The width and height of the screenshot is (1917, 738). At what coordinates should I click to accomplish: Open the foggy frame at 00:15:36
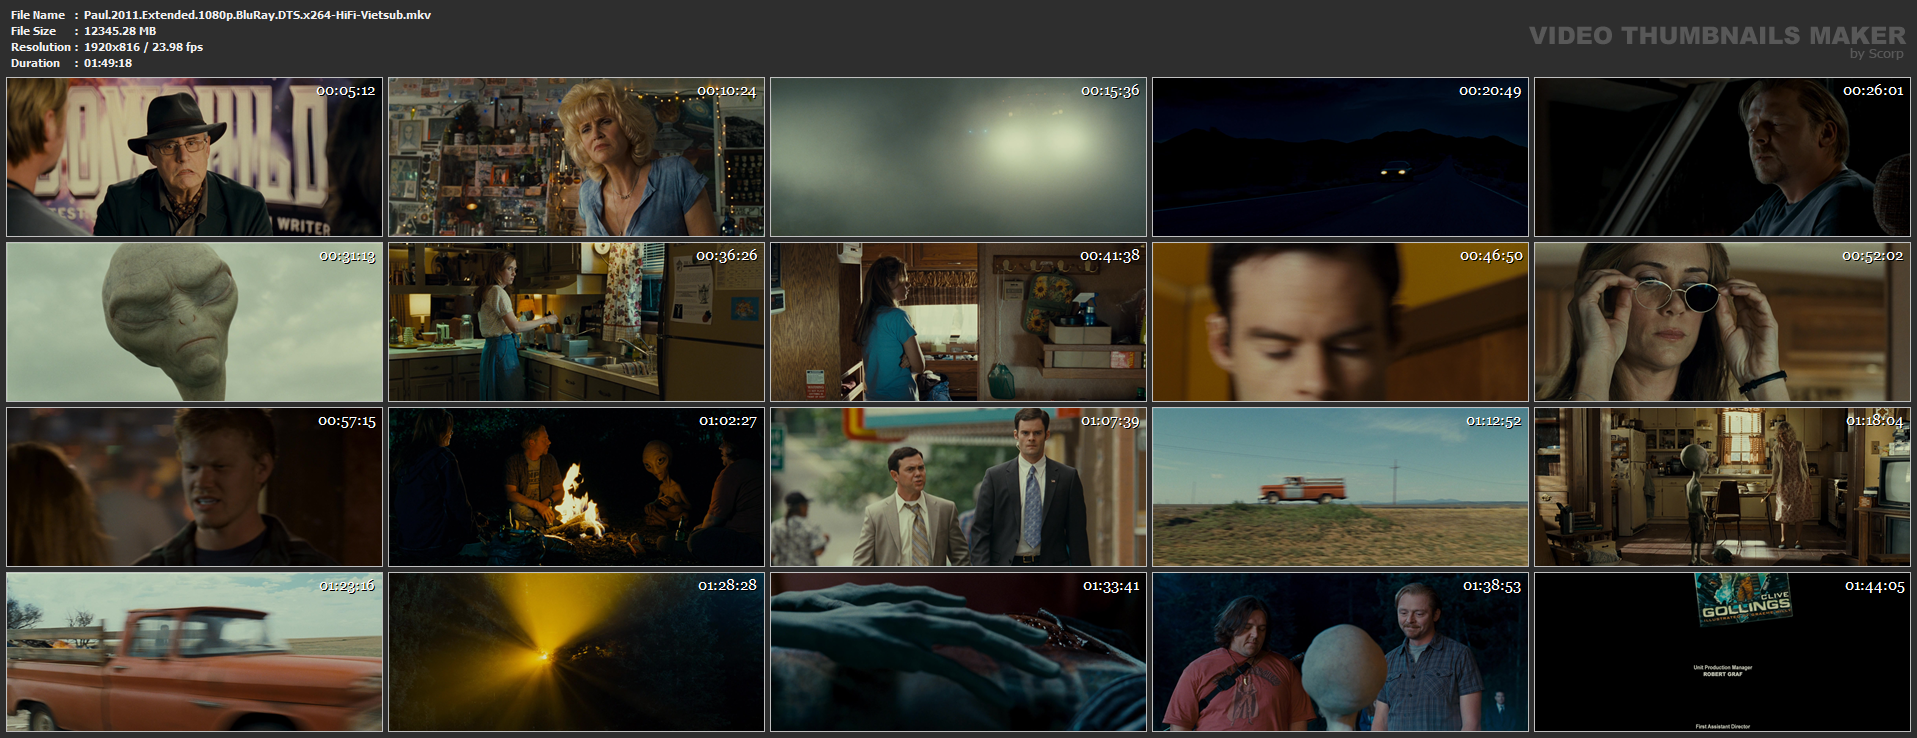pyautogui.click(x=958, y=157)
